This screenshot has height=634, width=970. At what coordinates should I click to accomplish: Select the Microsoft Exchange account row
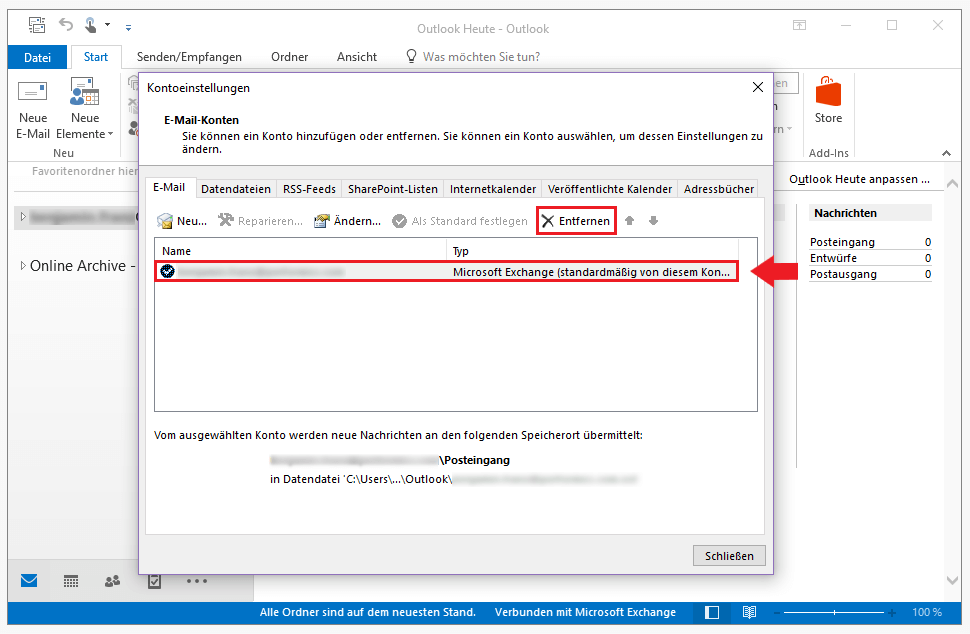[447, 271]
